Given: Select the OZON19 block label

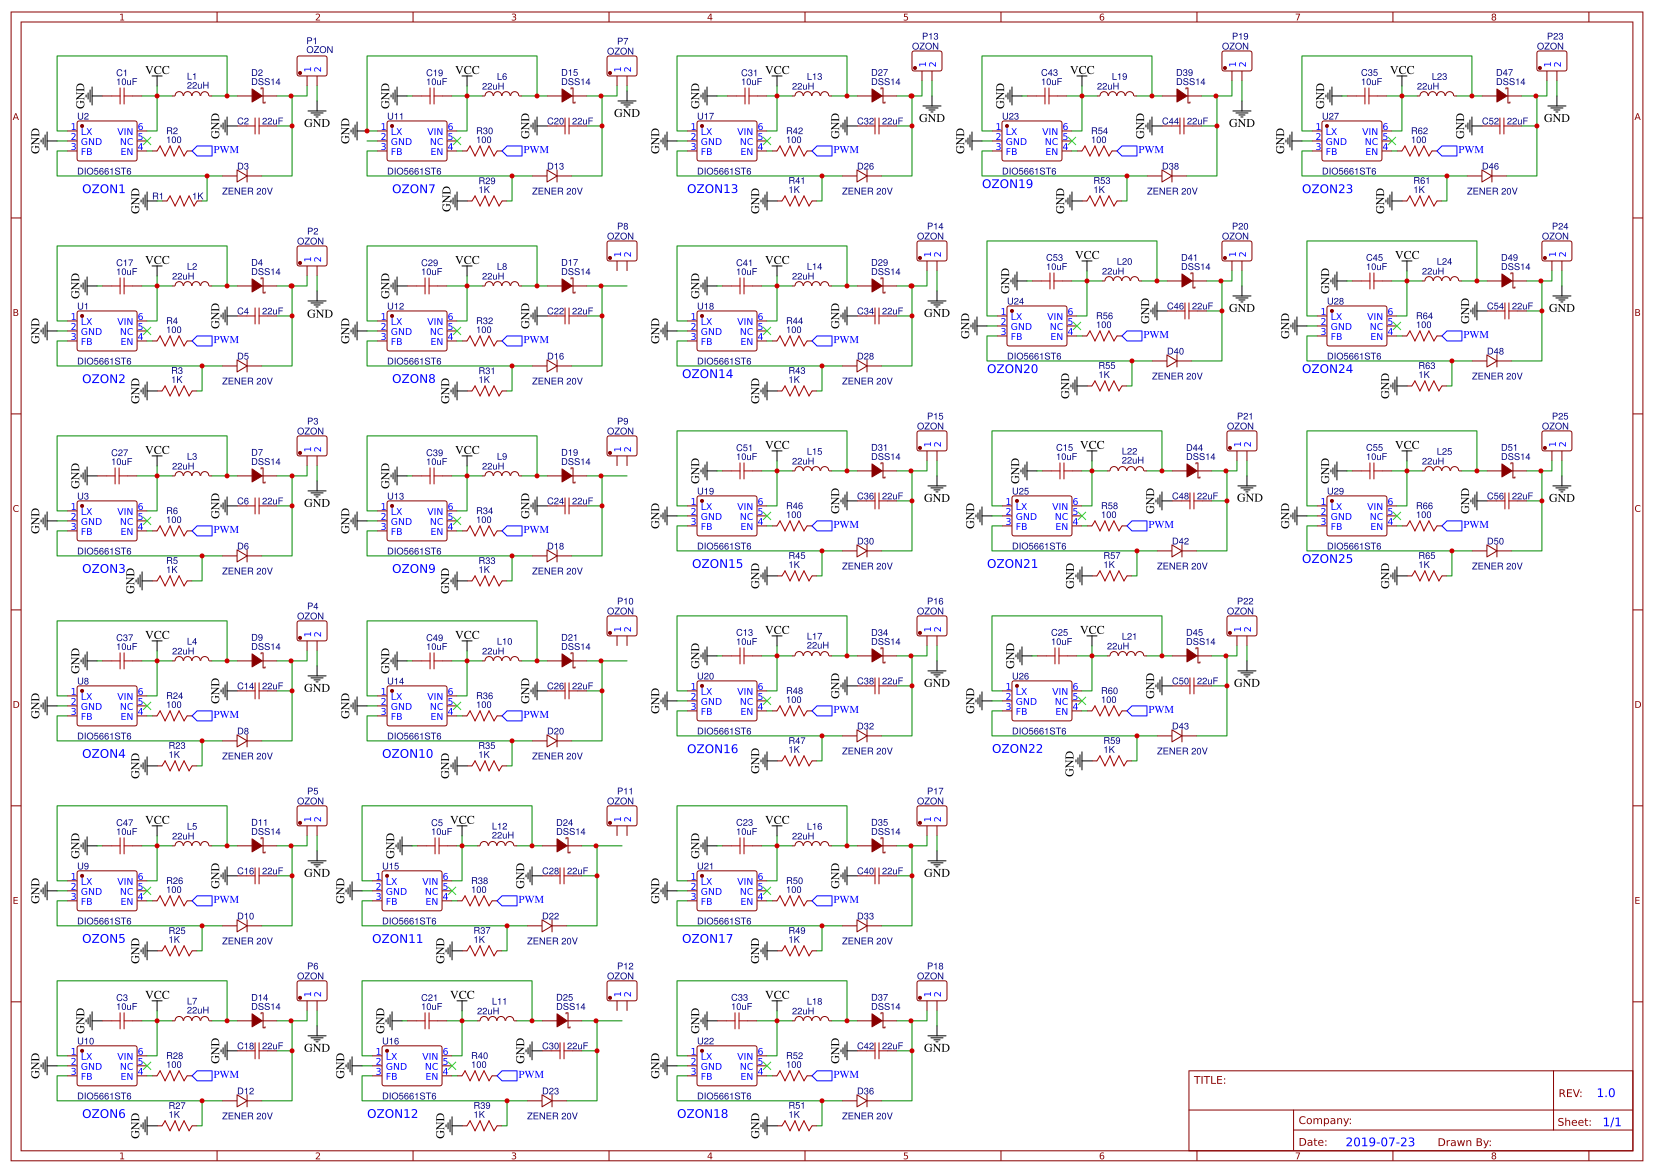Looking at the screenshot, I should click(x=1007, y=184).
